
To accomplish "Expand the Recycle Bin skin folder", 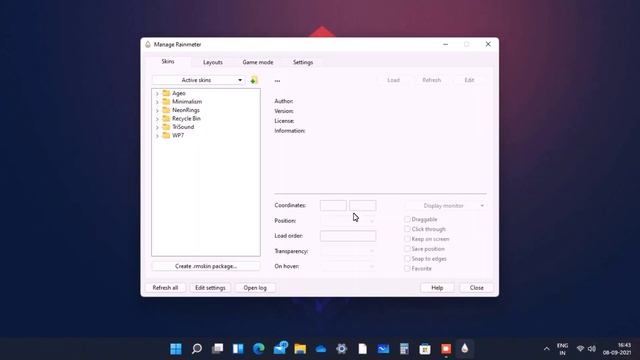I will click(x=157, y=119).
